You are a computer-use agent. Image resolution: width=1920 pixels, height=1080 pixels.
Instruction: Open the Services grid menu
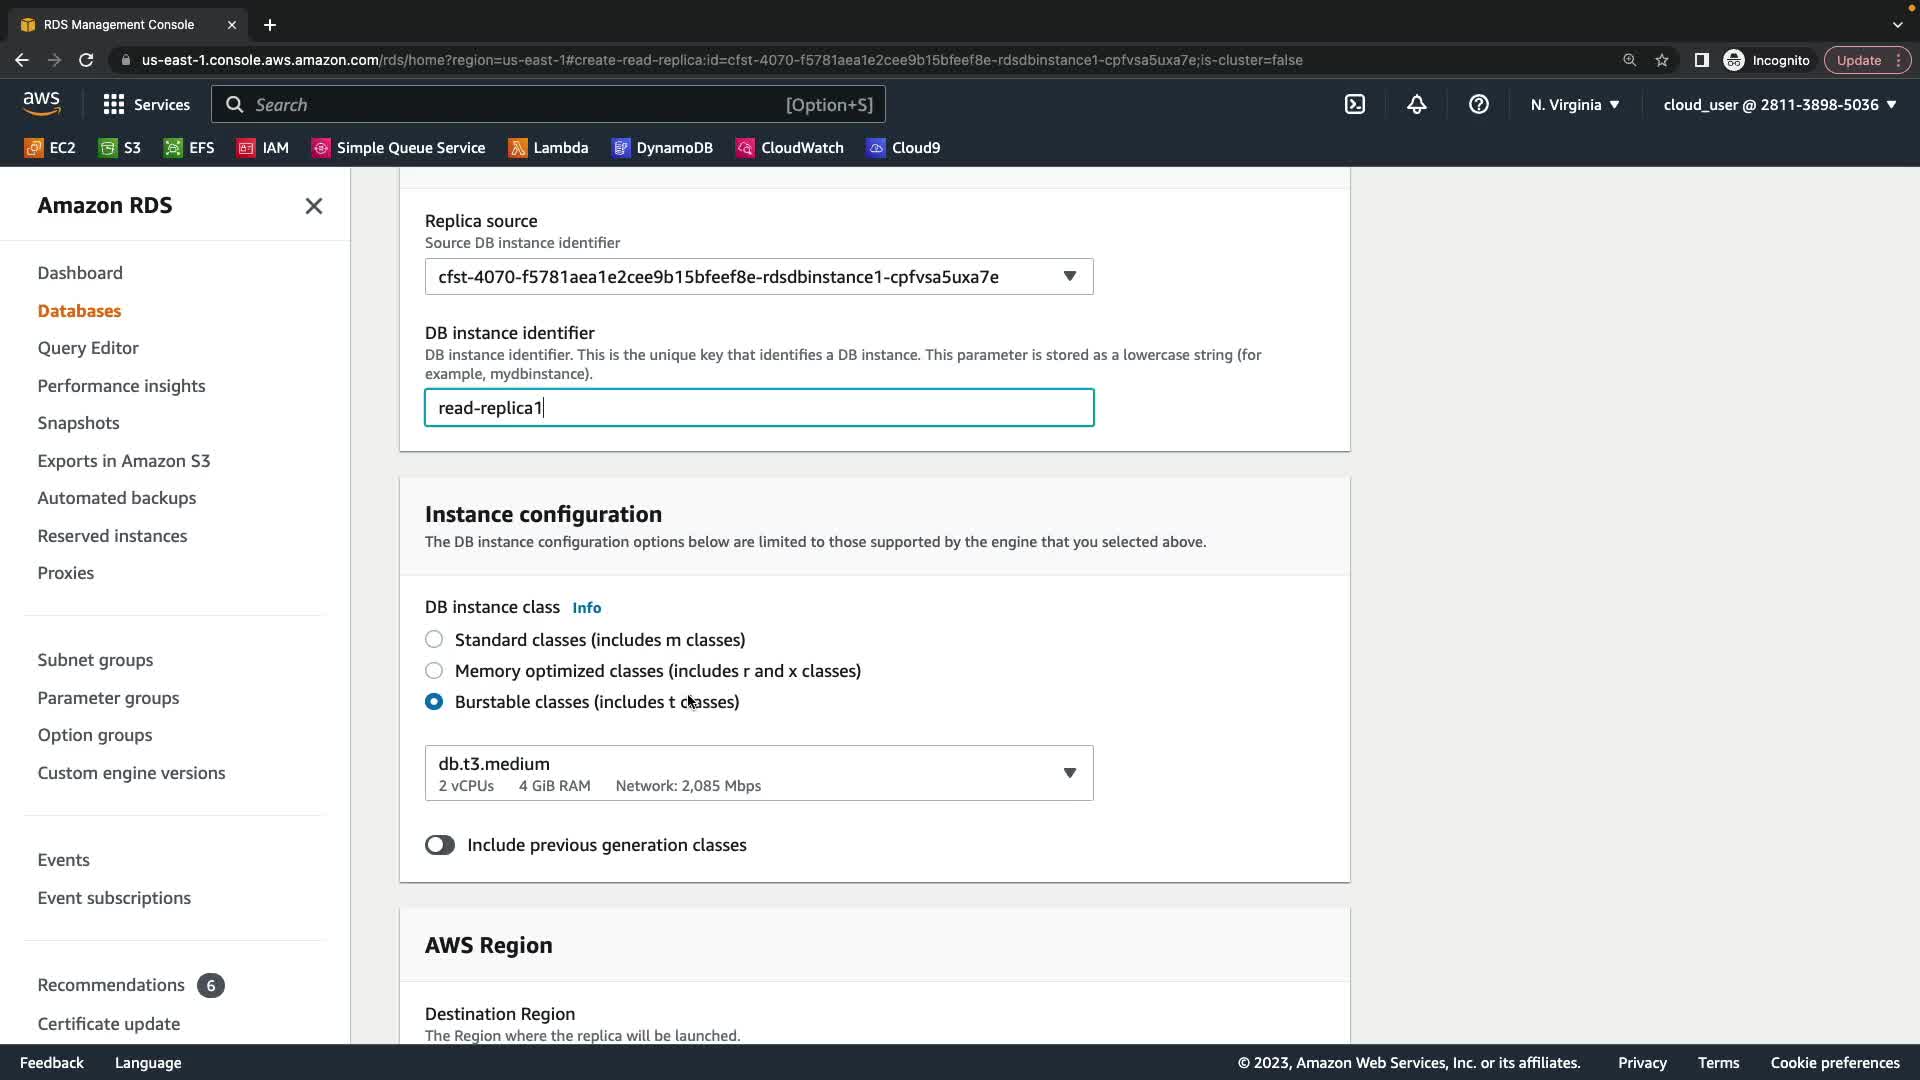146,105
